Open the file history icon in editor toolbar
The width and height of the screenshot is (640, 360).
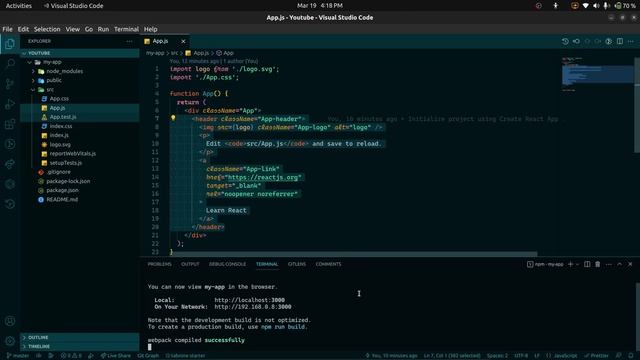(565, 41)
